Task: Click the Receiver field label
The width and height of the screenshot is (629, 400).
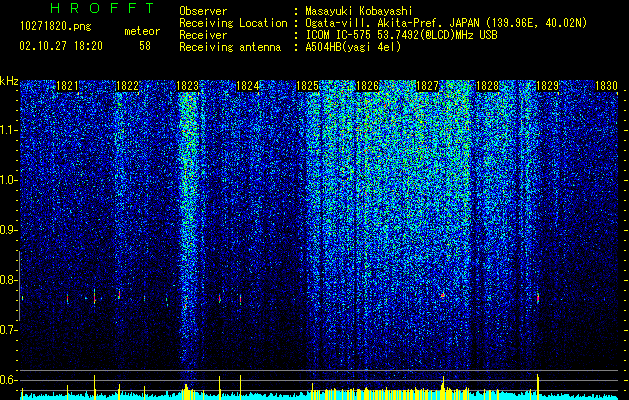Action: [x=203, y=35]
